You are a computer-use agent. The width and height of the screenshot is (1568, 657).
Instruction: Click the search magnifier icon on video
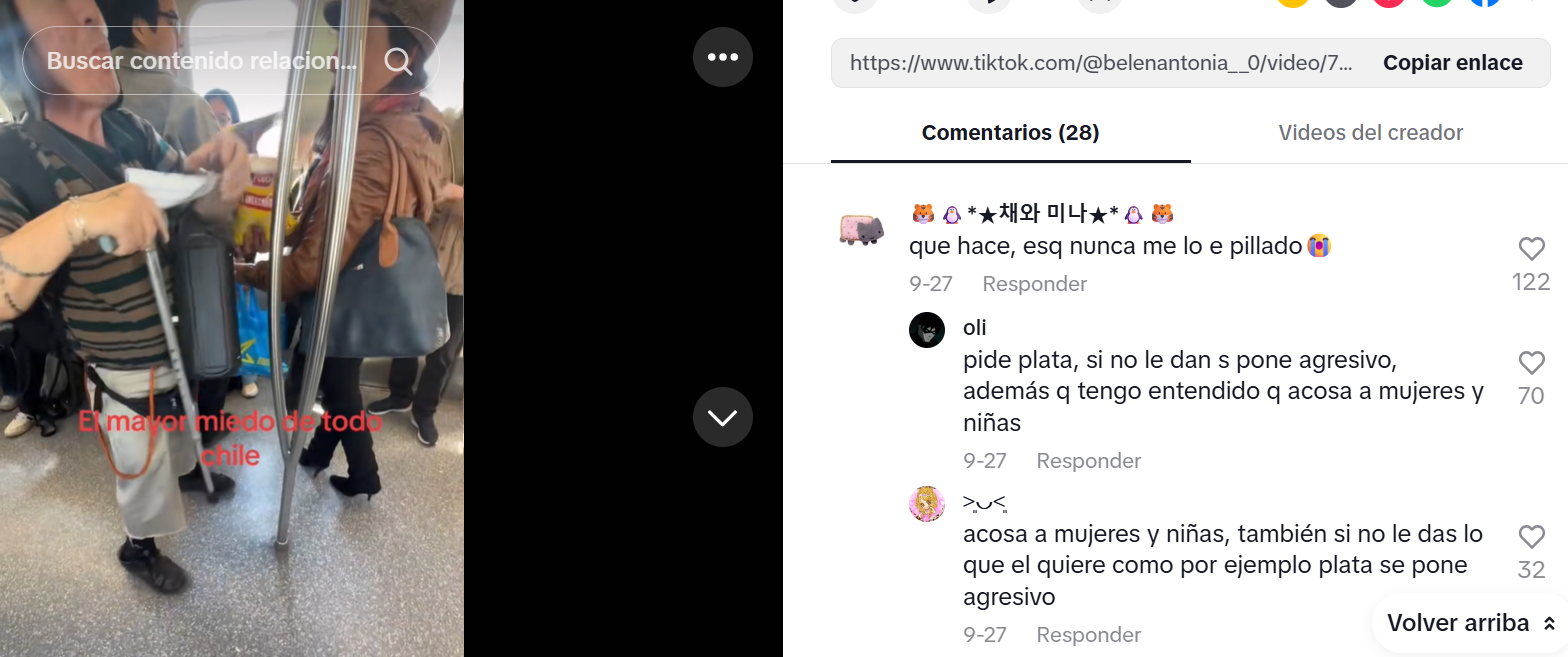[x=398, y=62]
